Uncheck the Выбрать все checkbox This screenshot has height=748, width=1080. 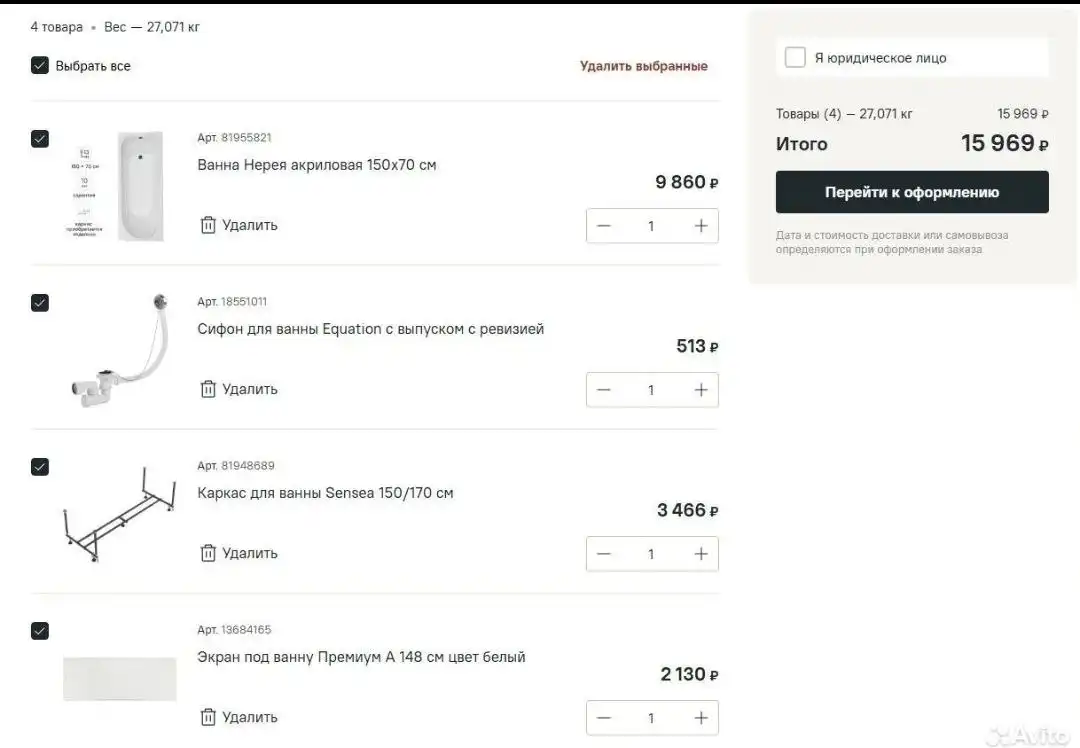click(39, 65)
